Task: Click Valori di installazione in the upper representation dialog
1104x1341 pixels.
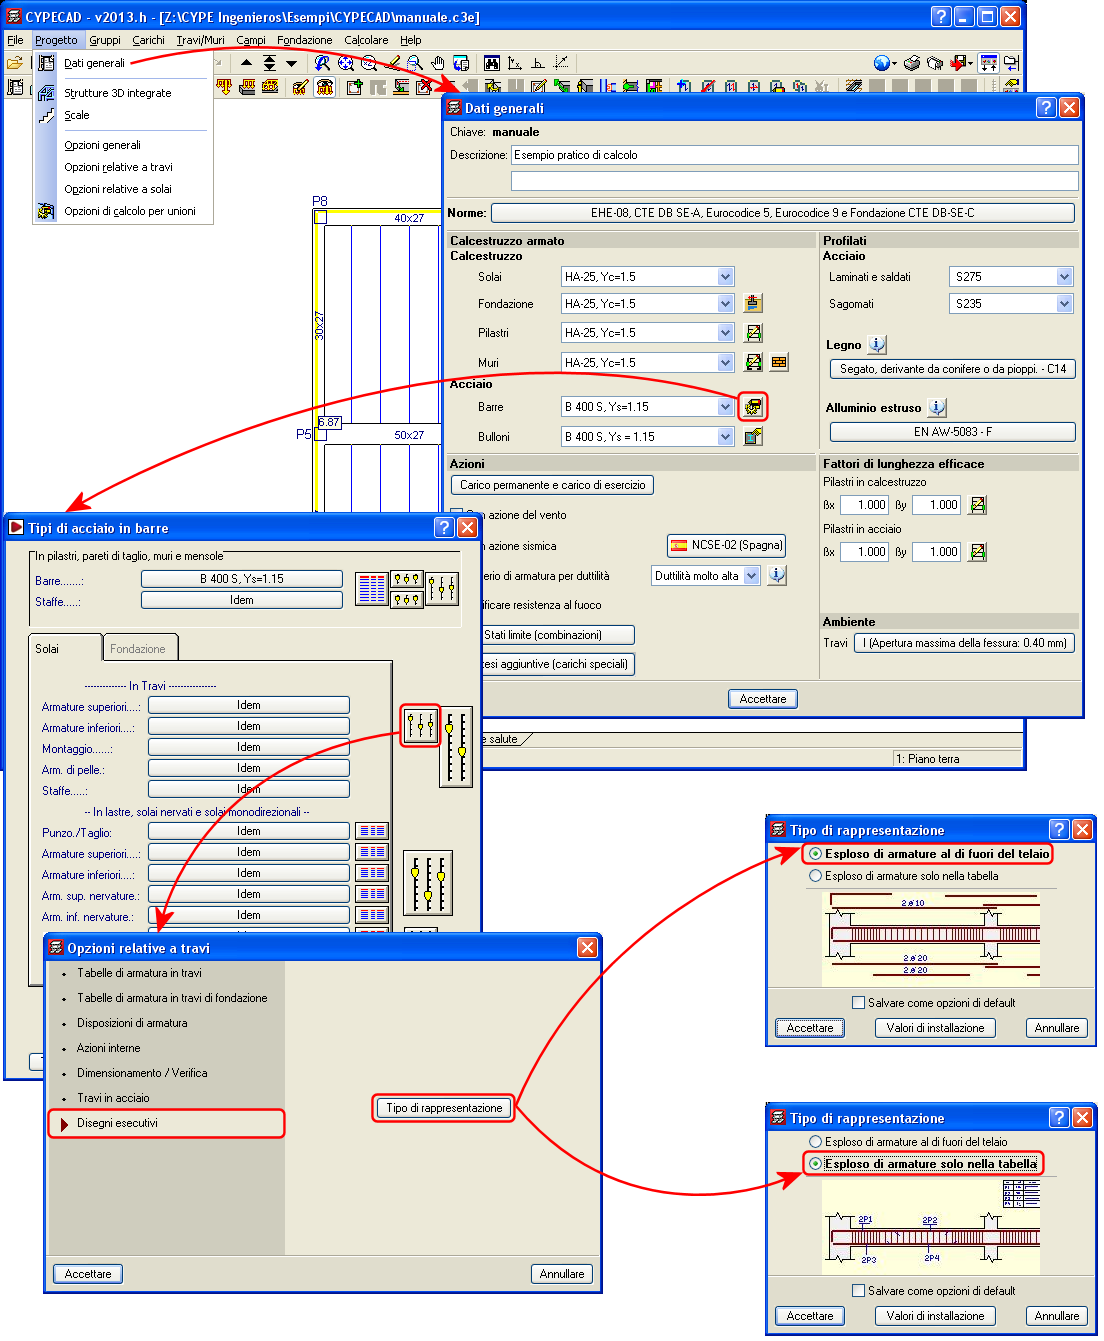Action: (935, 1028)
